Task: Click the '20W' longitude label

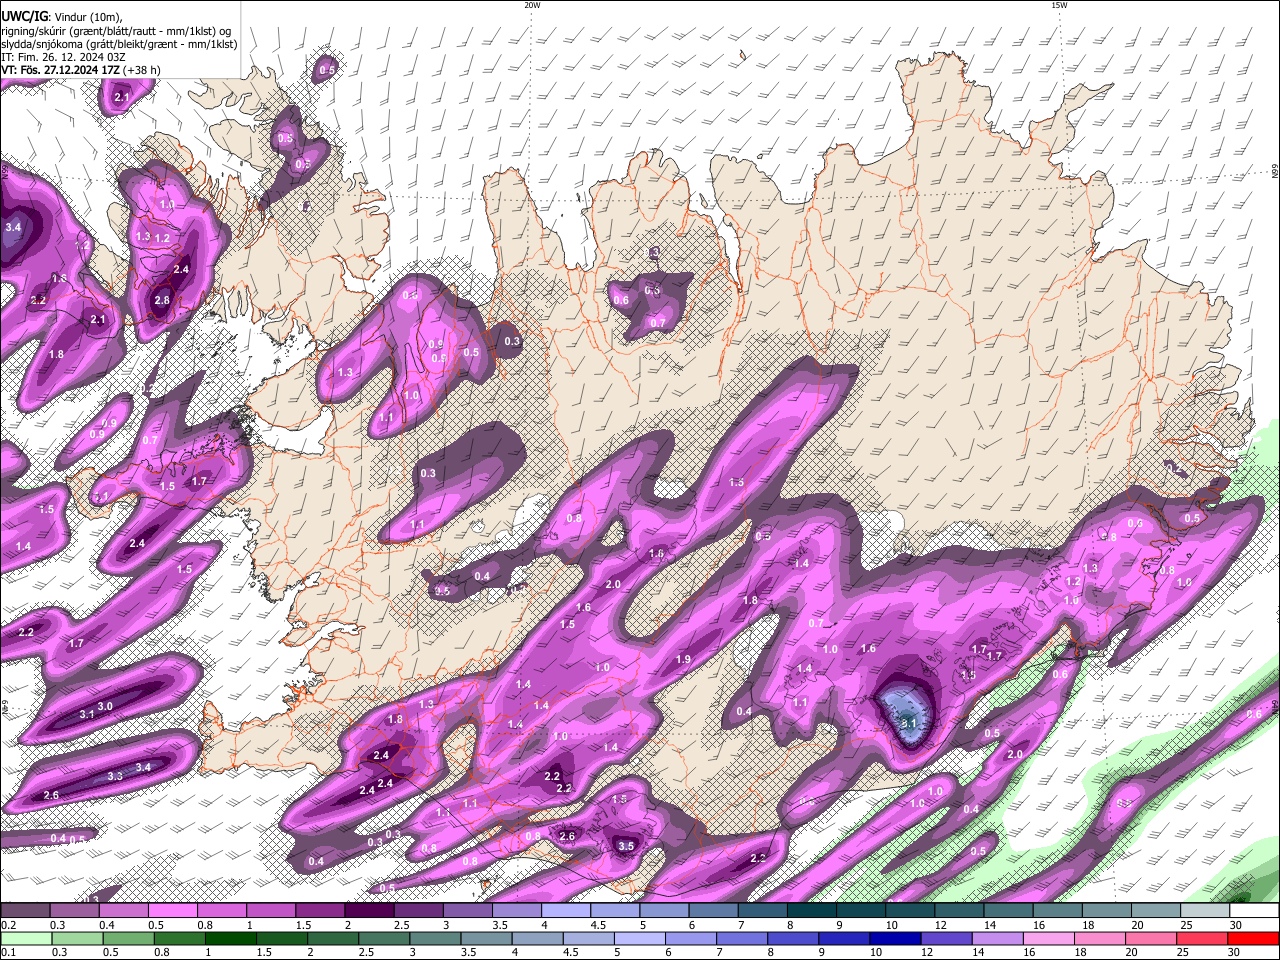Action: coord(532,5)
